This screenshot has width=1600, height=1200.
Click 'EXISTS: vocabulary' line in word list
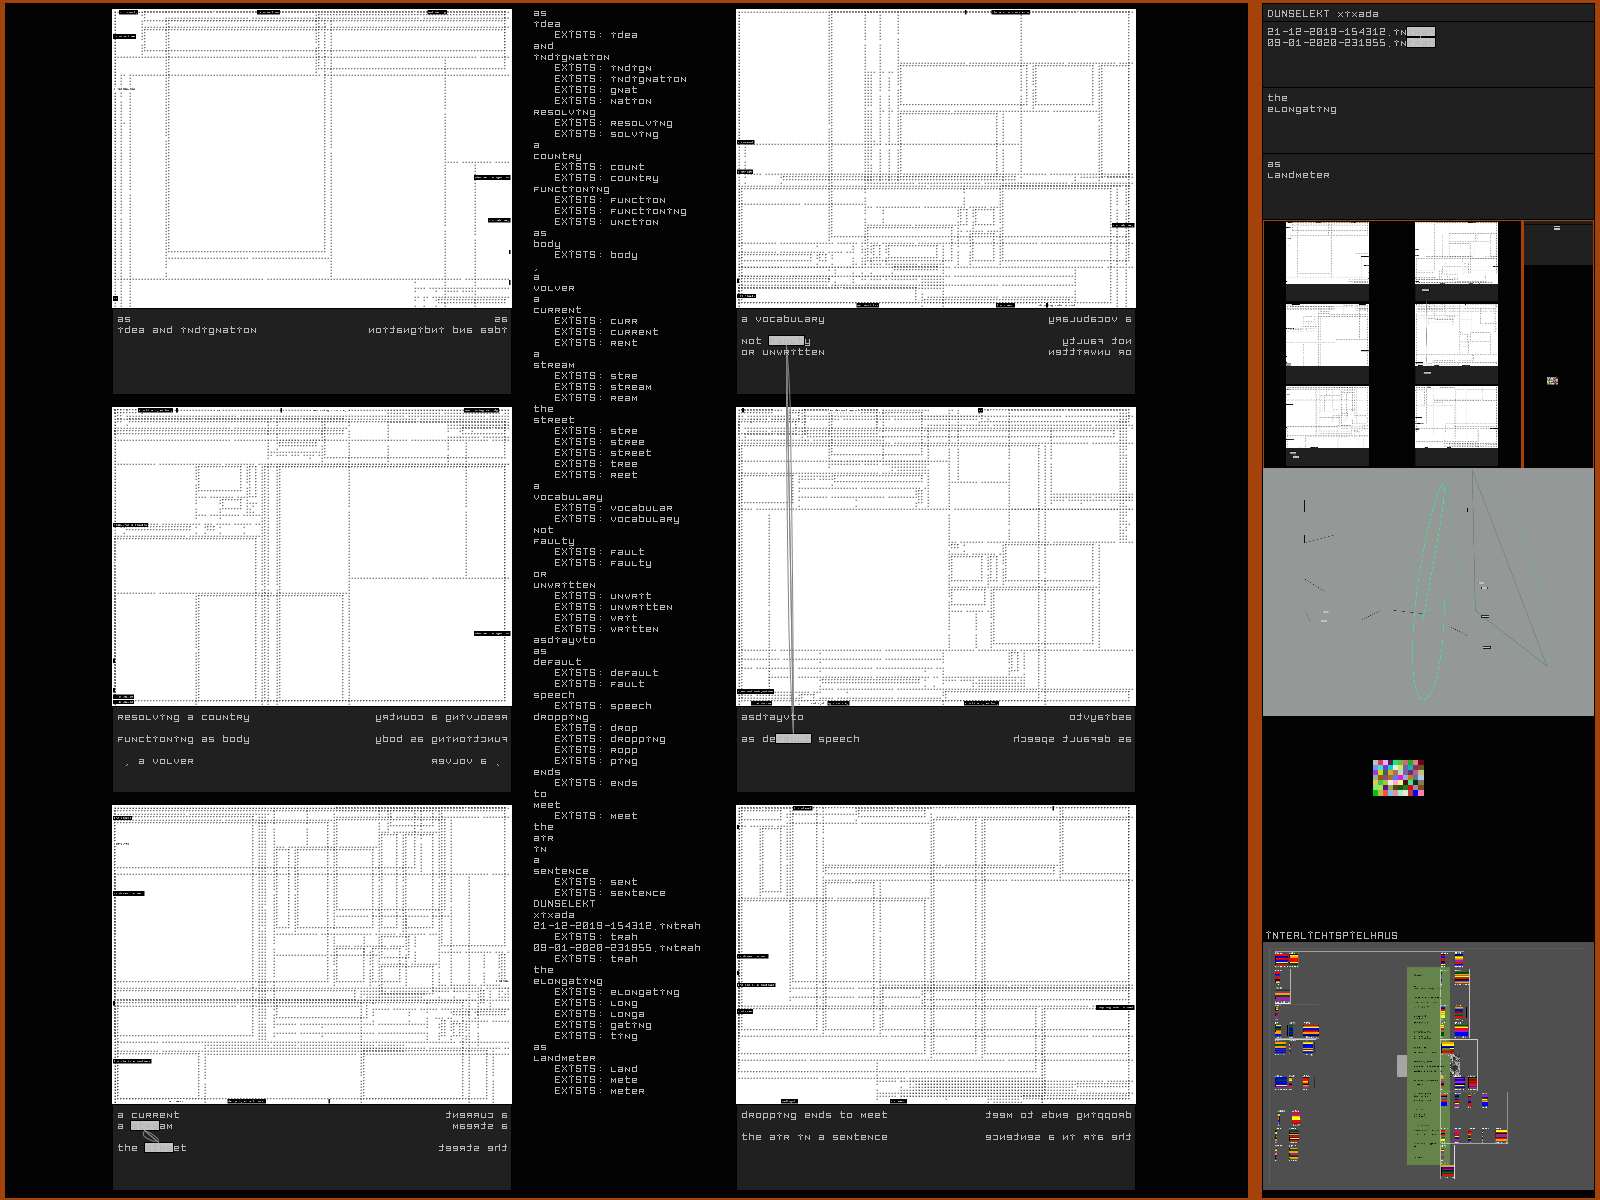pyautogui.click(x=617, y=519)
